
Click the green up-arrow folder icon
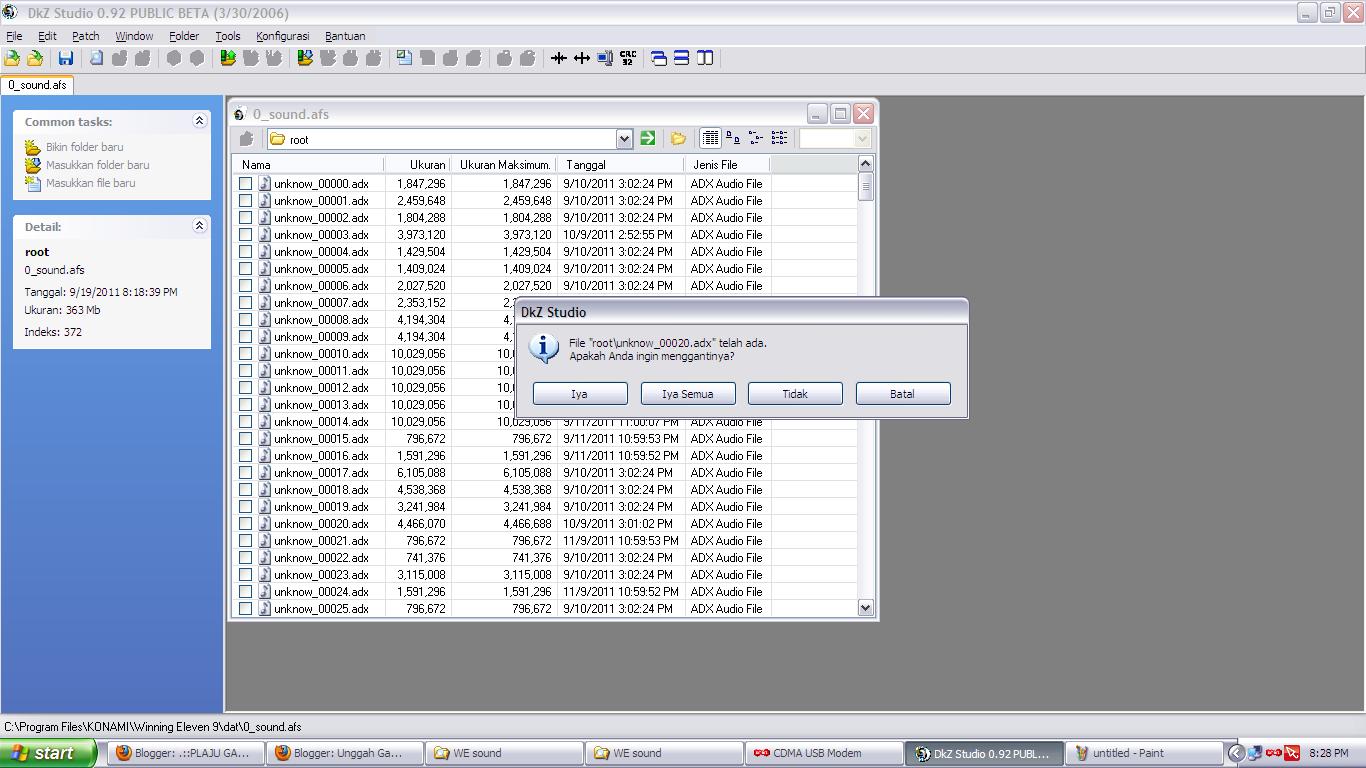[228, 58]
